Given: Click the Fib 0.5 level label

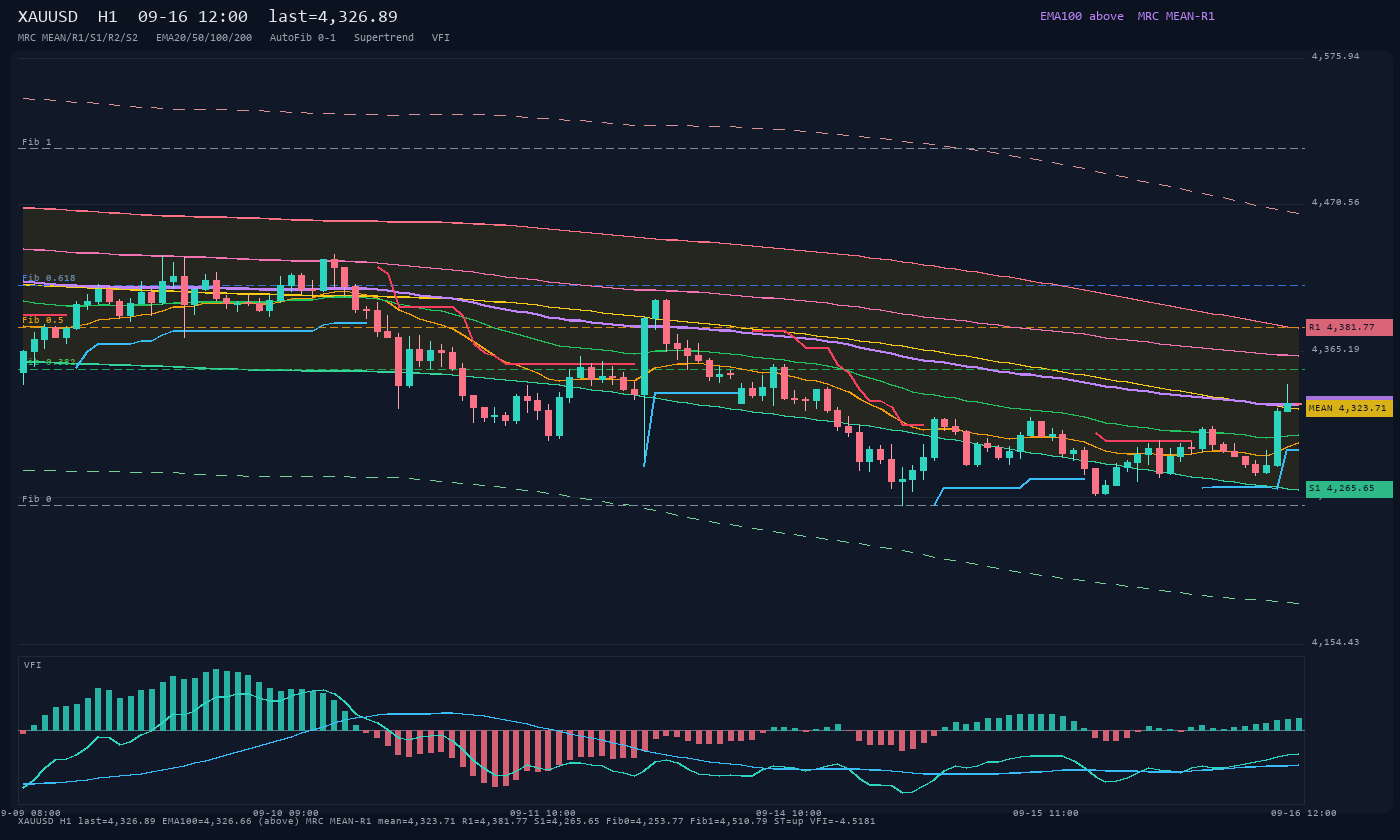Looking at the screenshot, I should point(43,320).
